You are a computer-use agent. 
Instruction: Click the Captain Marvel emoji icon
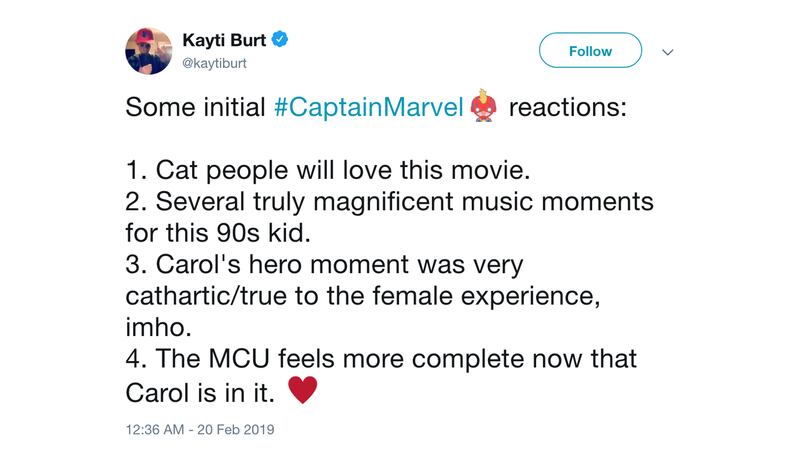click(484, 106)
